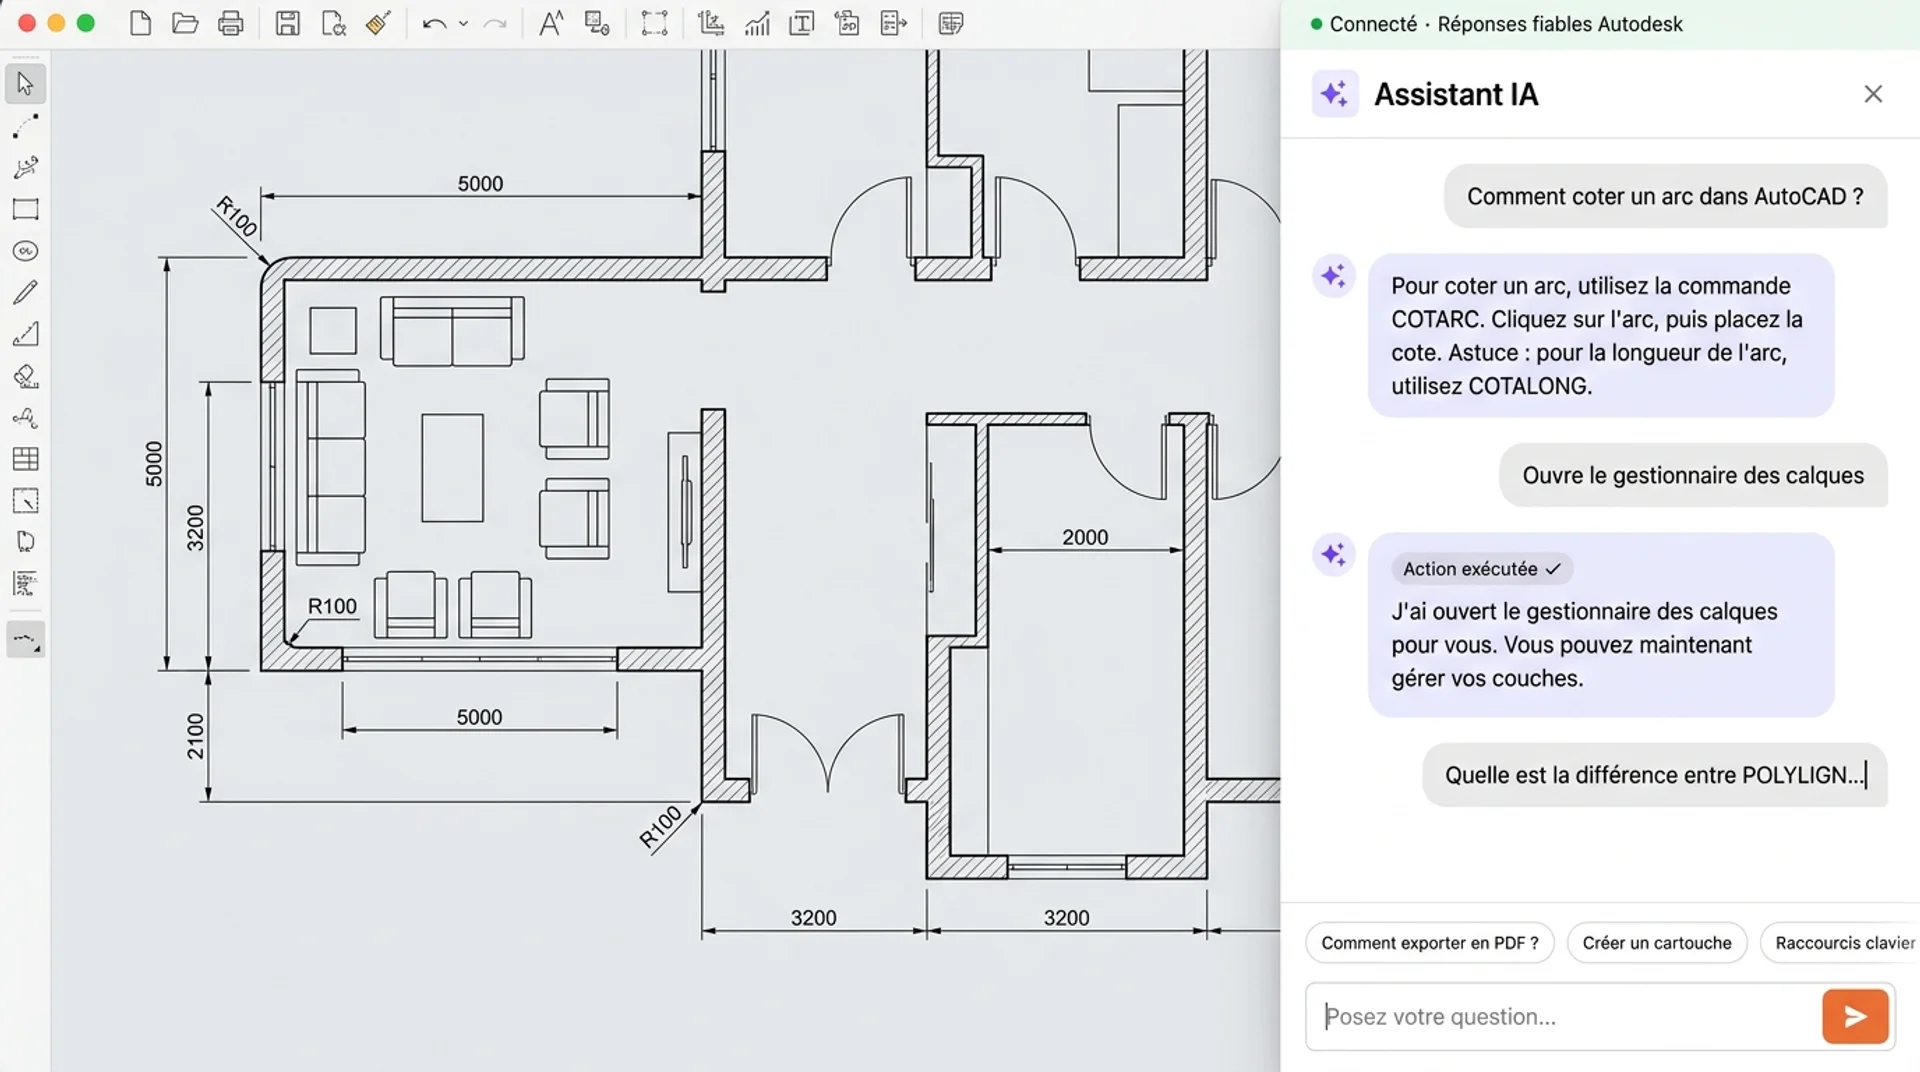This screenshot has width=1920, height=1072.
Task: Select the node path edit tool
Action: [x=26, y=417]
